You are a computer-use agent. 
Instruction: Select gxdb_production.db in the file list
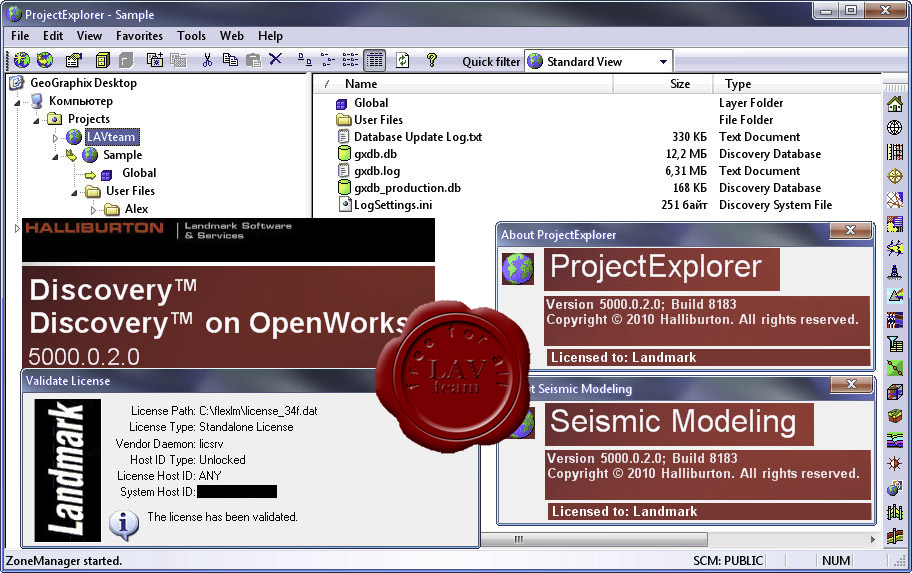[407, 188]
